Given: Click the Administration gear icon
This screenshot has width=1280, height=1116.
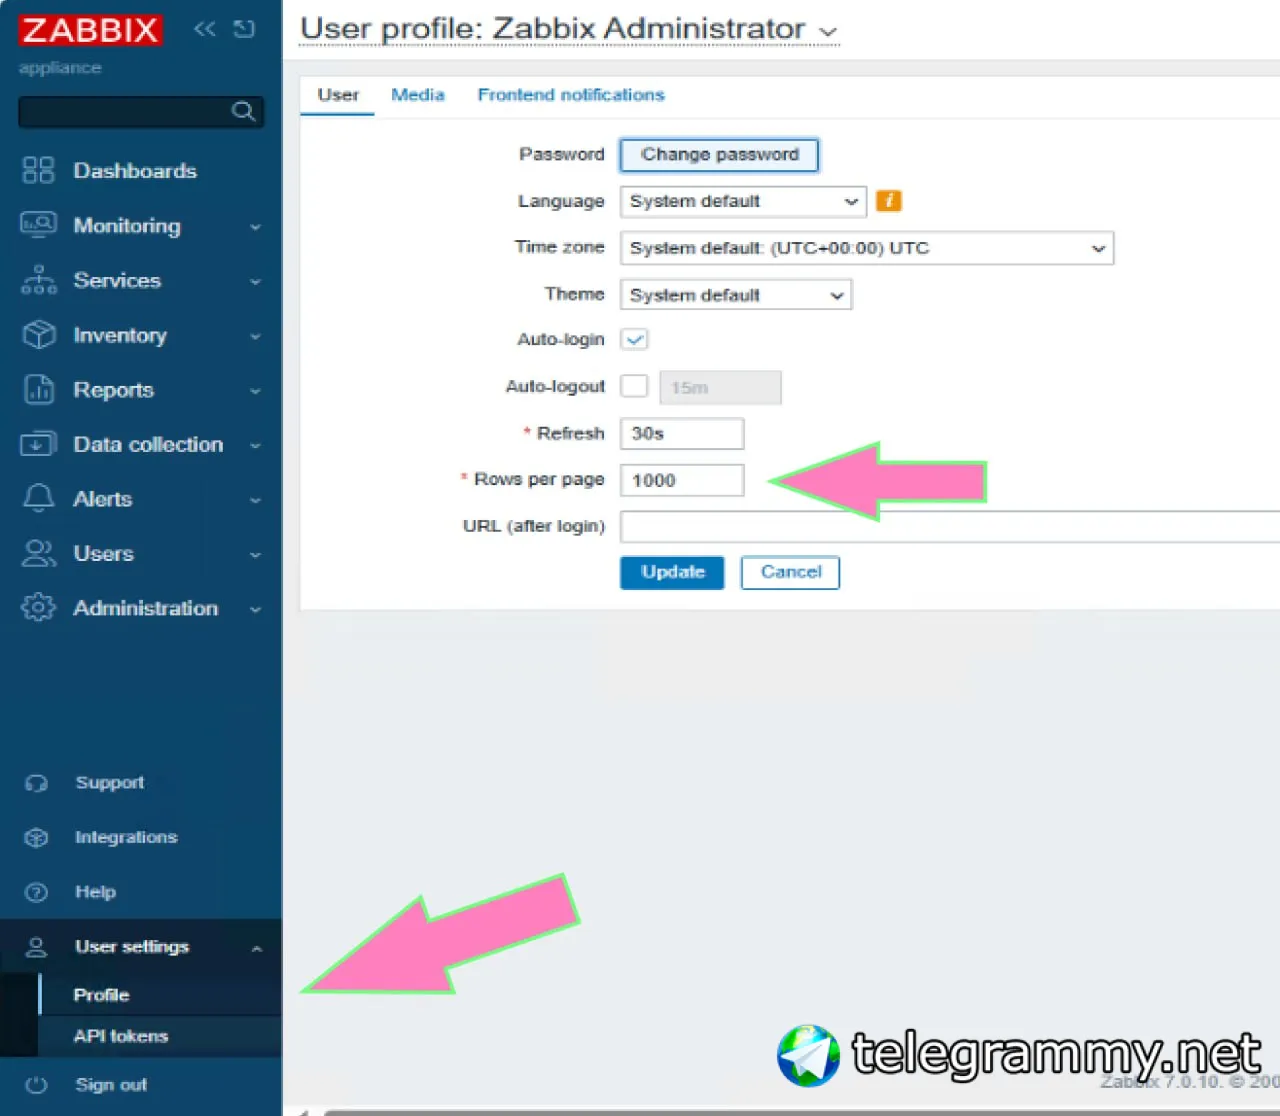Looking at the screenshot, I should [x=38, y=607].
